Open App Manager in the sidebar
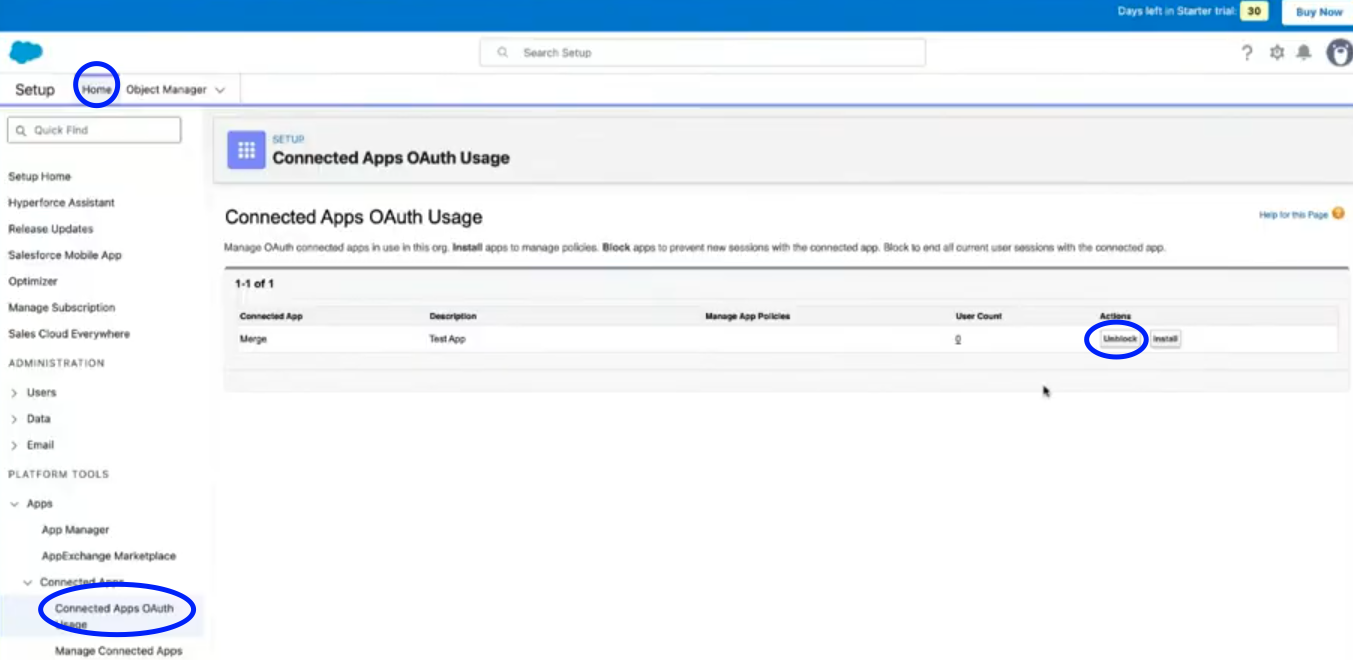Viewport: 1353px width, 660px height. point(75,530)
